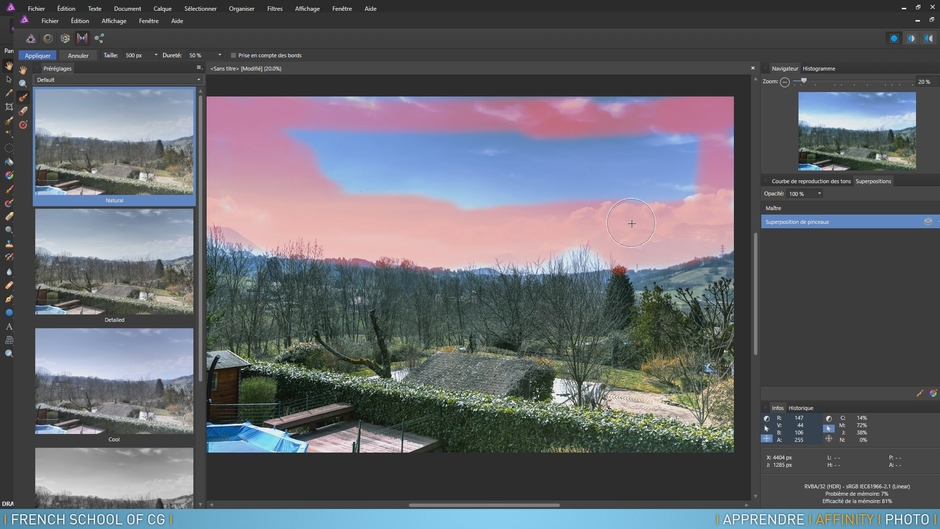
Task: Select the Tone Mapping persona icon
Action: point(82,38)
